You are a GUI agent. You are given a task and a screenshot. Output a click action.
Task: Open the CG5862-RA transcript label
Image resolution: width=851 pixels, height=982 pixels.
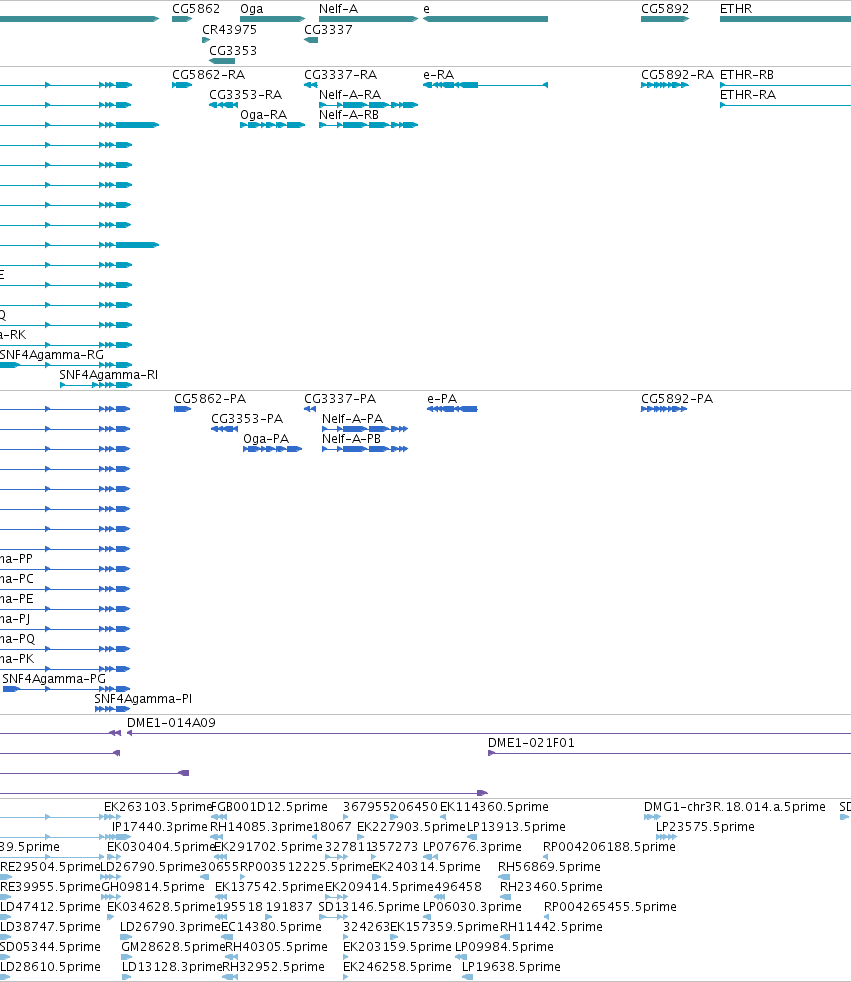209,75
